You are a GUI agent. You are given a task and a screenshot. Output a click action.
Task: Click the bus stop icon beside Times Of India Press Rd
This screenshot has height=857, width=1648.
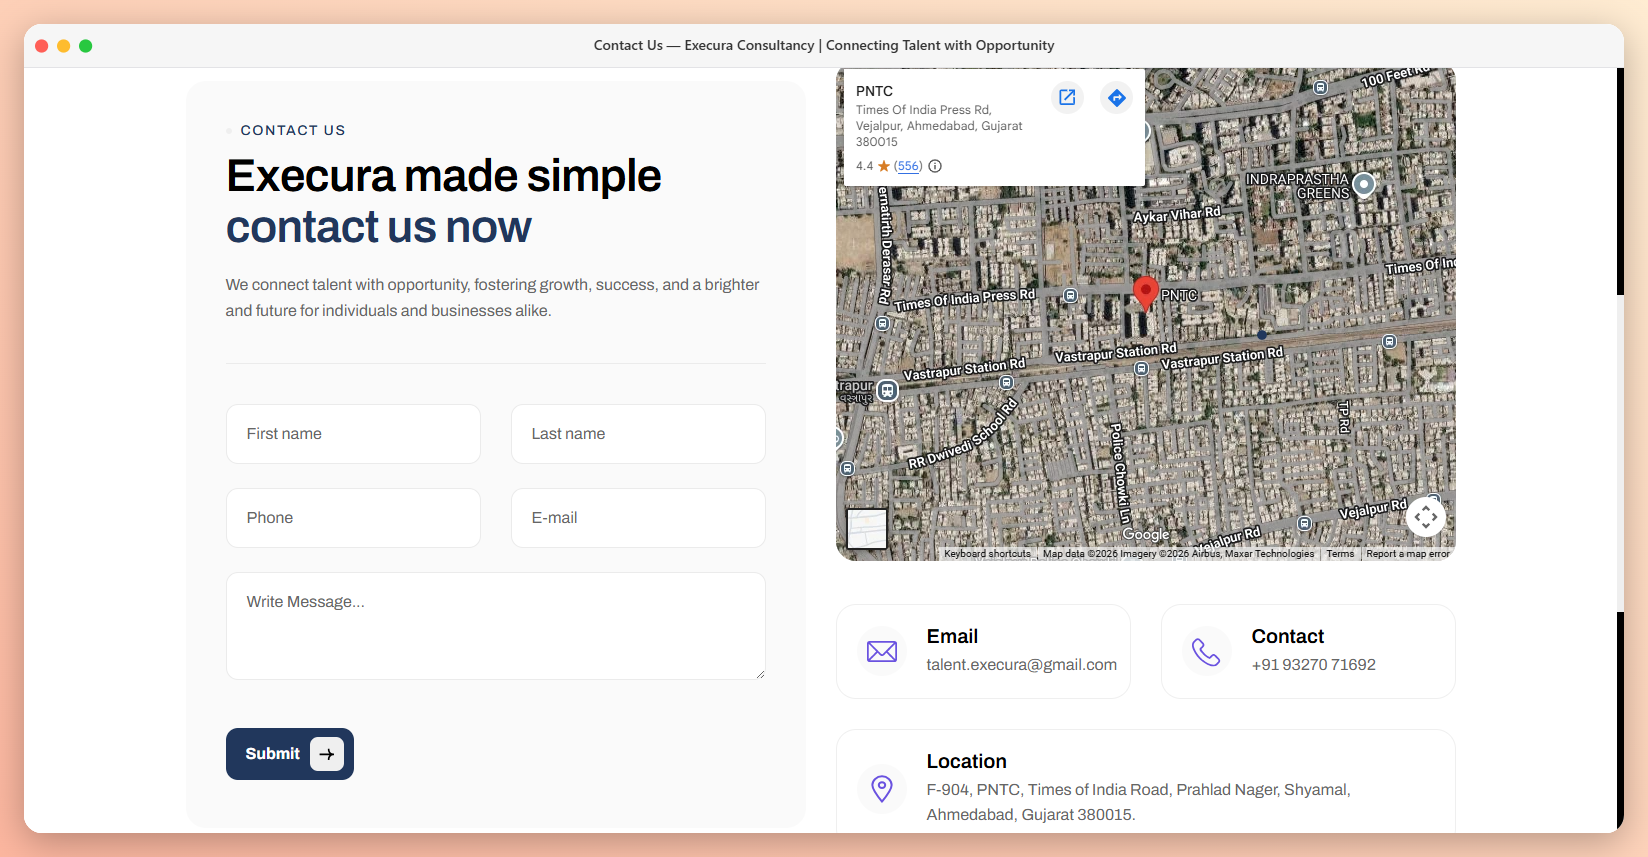click(x=1070, y=296)
